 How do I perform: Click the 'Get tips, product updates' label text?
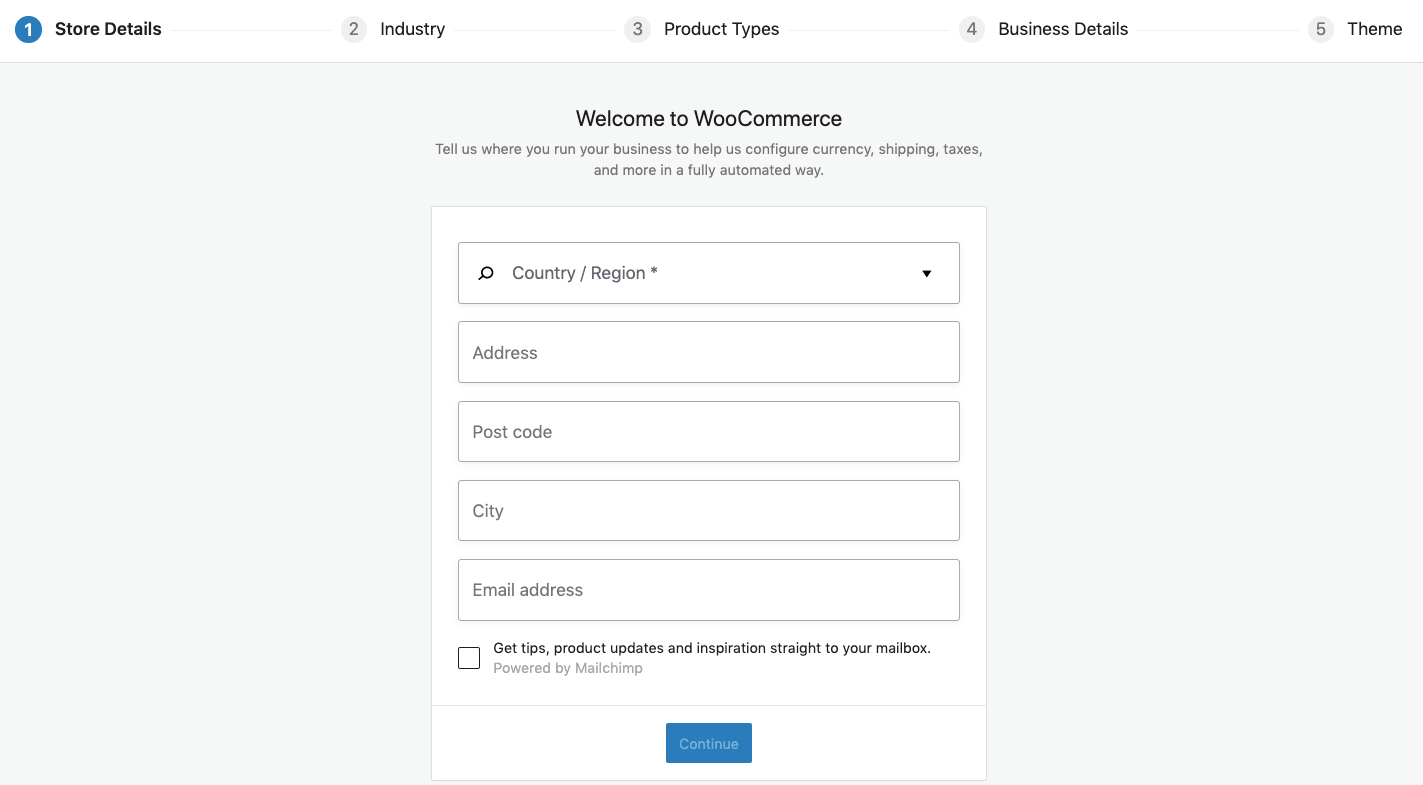712,648
